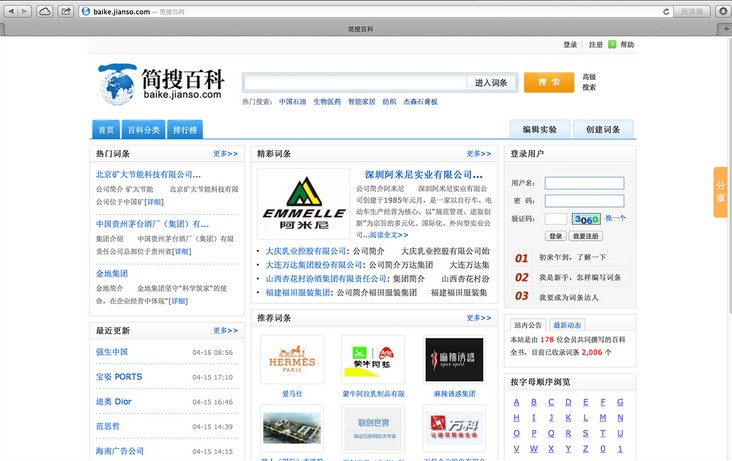732x461 pixels.
Task: Focus the 验证码 input field
Action: (556, 219)
